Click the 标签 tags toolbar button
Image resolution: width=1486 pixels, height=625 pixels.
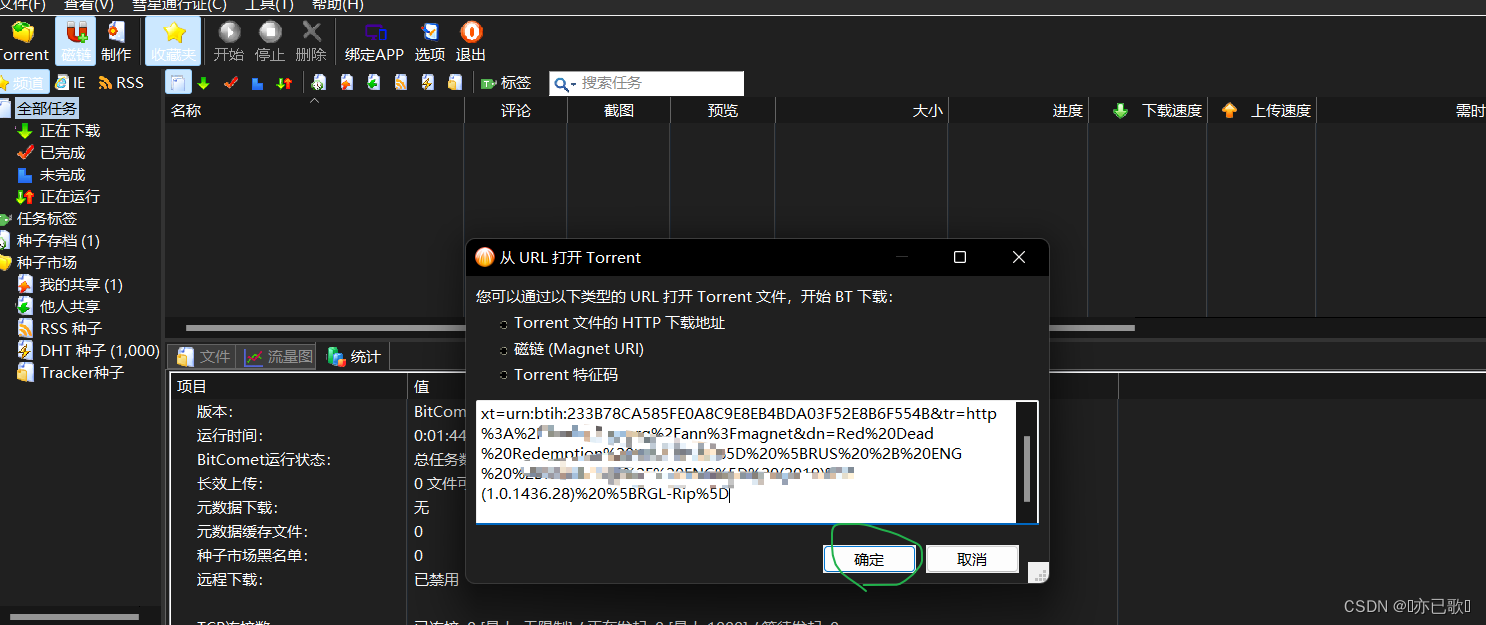click(x=506, y=83)
